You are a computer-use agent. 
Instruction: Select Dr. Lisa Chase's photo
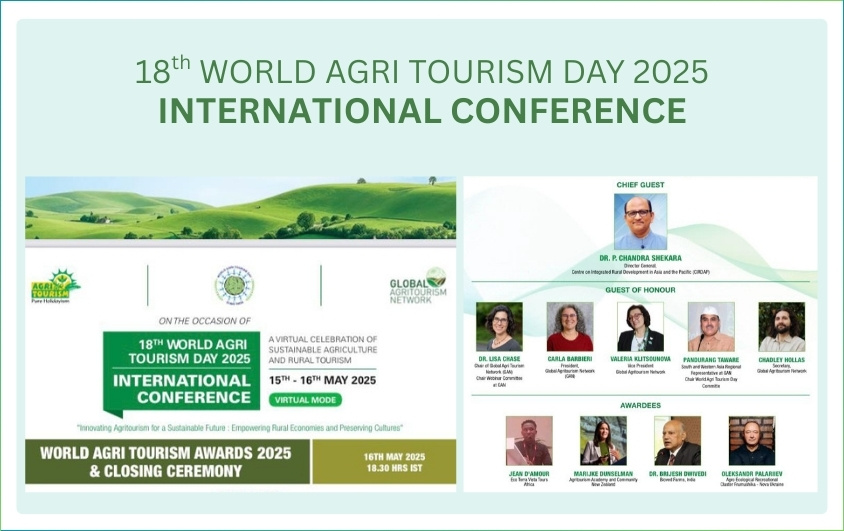[x=499, y=327]
